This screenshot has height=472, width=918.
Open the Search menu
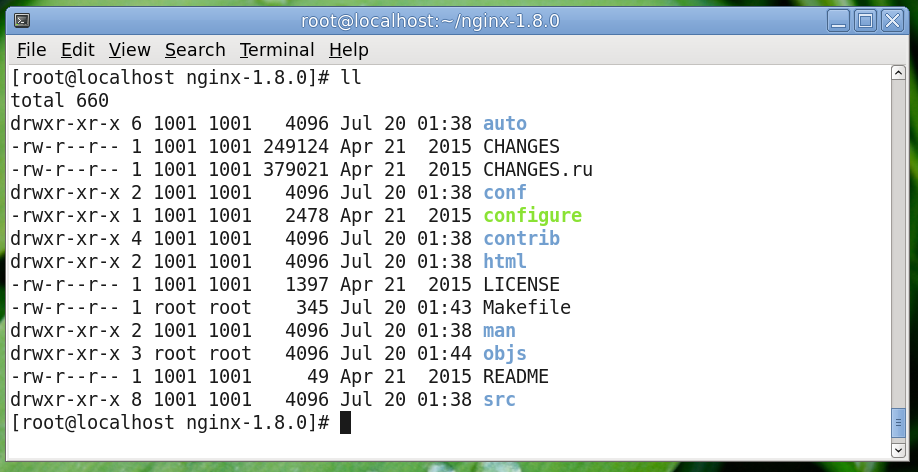click(x=195, y=50)
